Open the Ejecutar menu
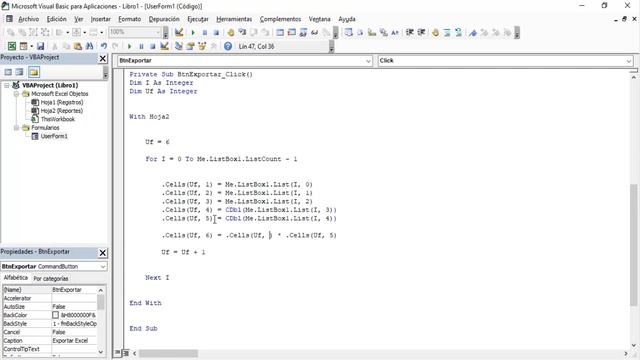 (198, 19)
